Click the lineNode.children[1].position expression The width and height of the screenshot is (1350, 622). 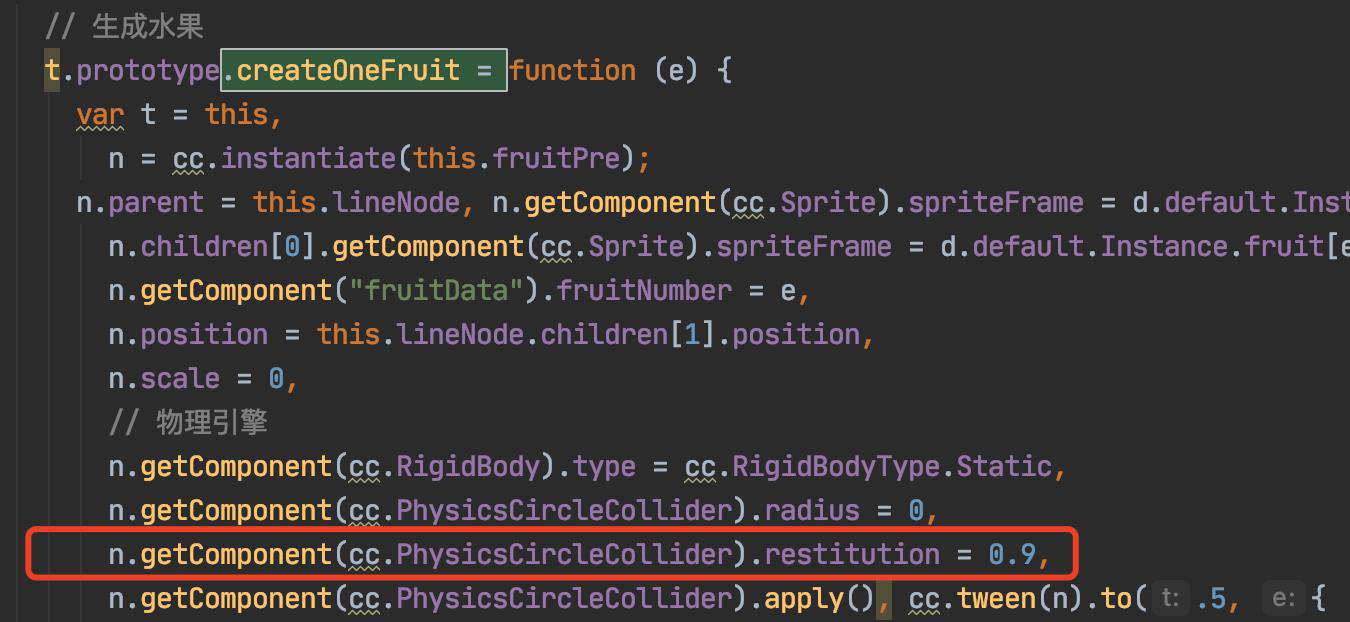pyautogui.click(x=628, y=334)
